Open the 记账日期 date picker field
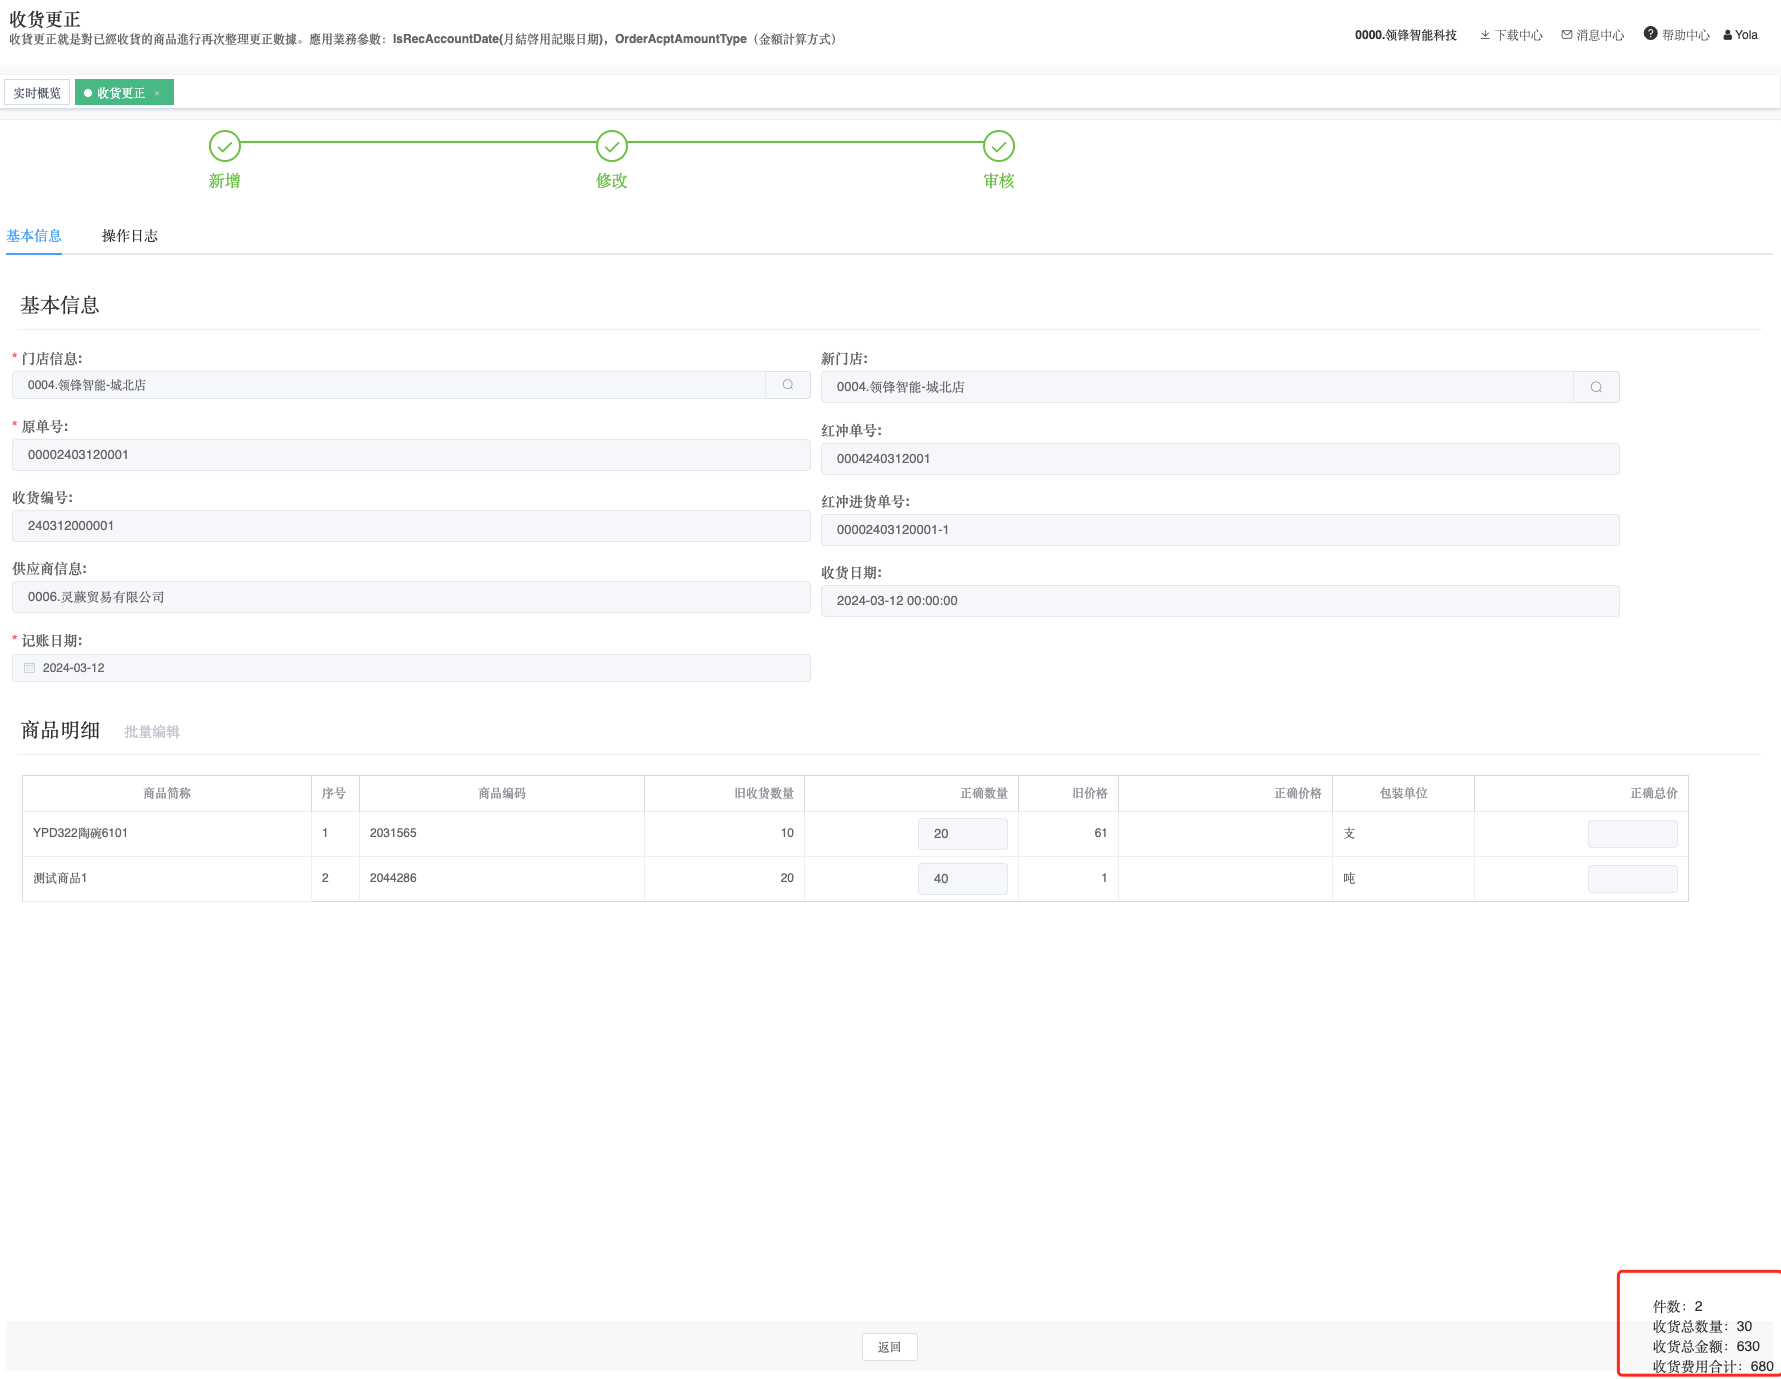This screenshot has width=1781, height=1379. click(411, 668)
